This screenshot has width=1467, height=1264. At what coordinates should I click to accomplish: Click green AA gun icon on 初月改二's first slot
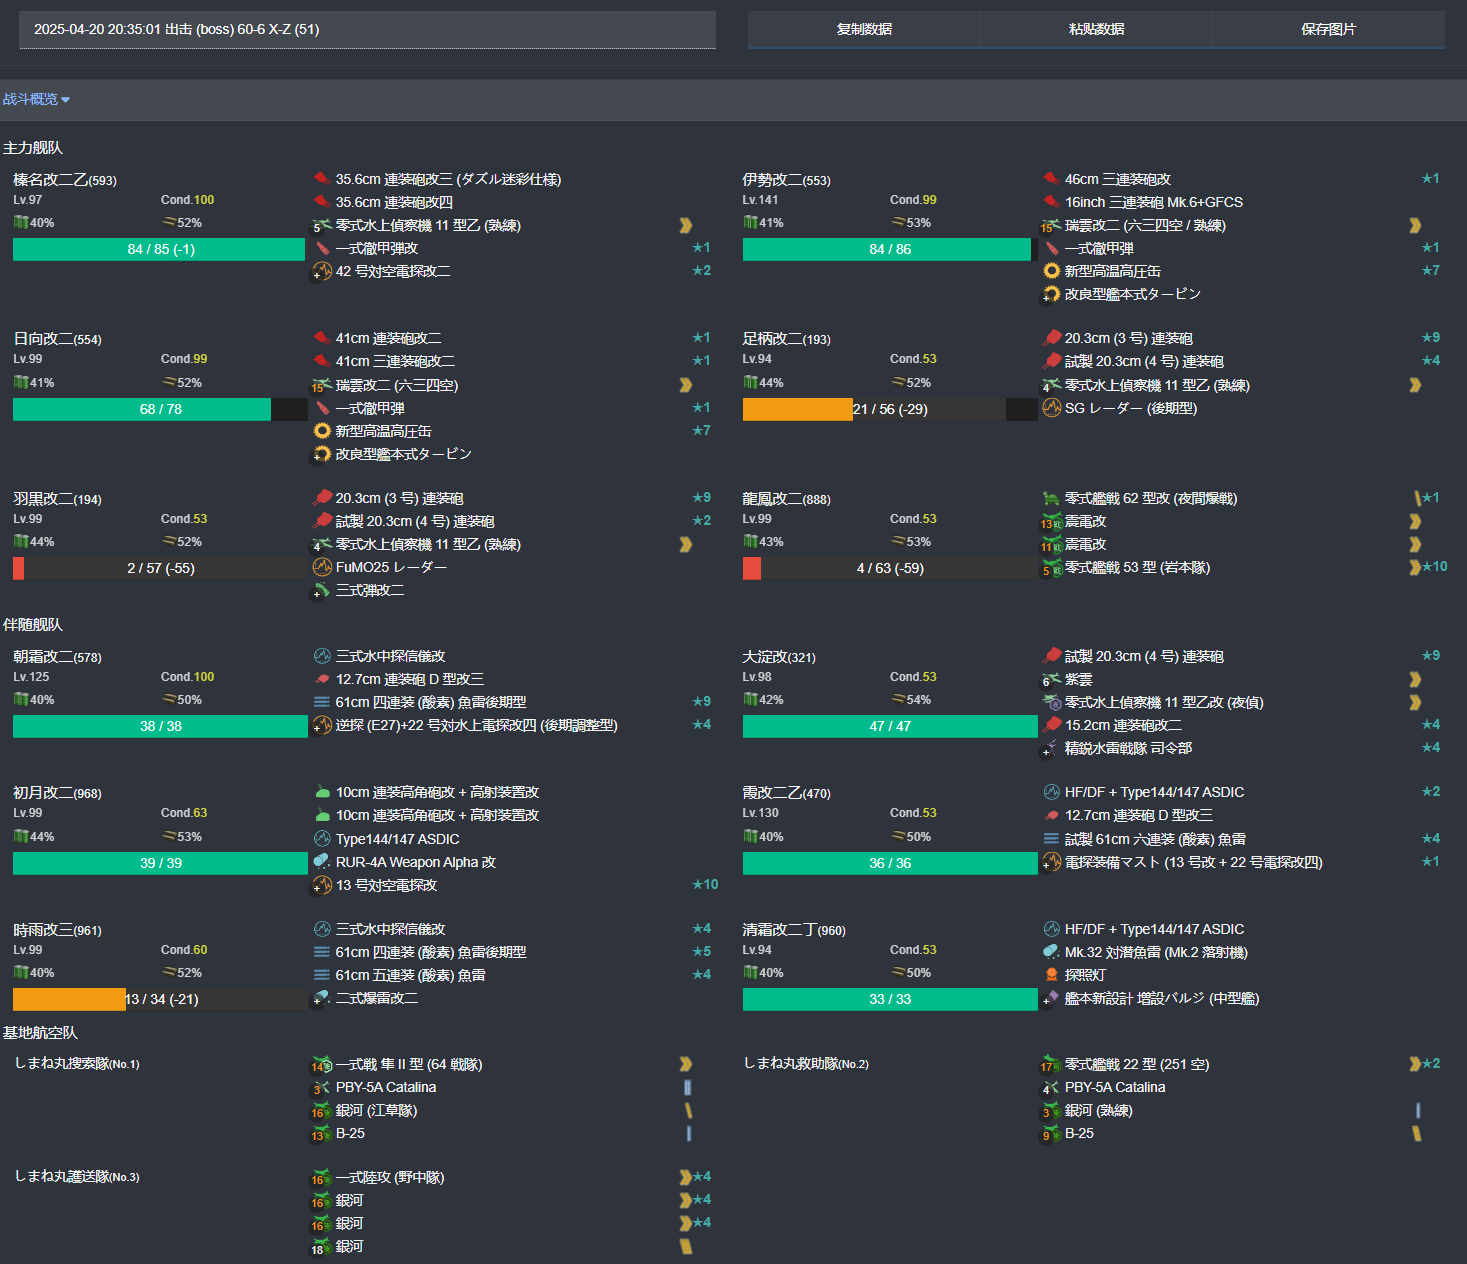point(322,792)
